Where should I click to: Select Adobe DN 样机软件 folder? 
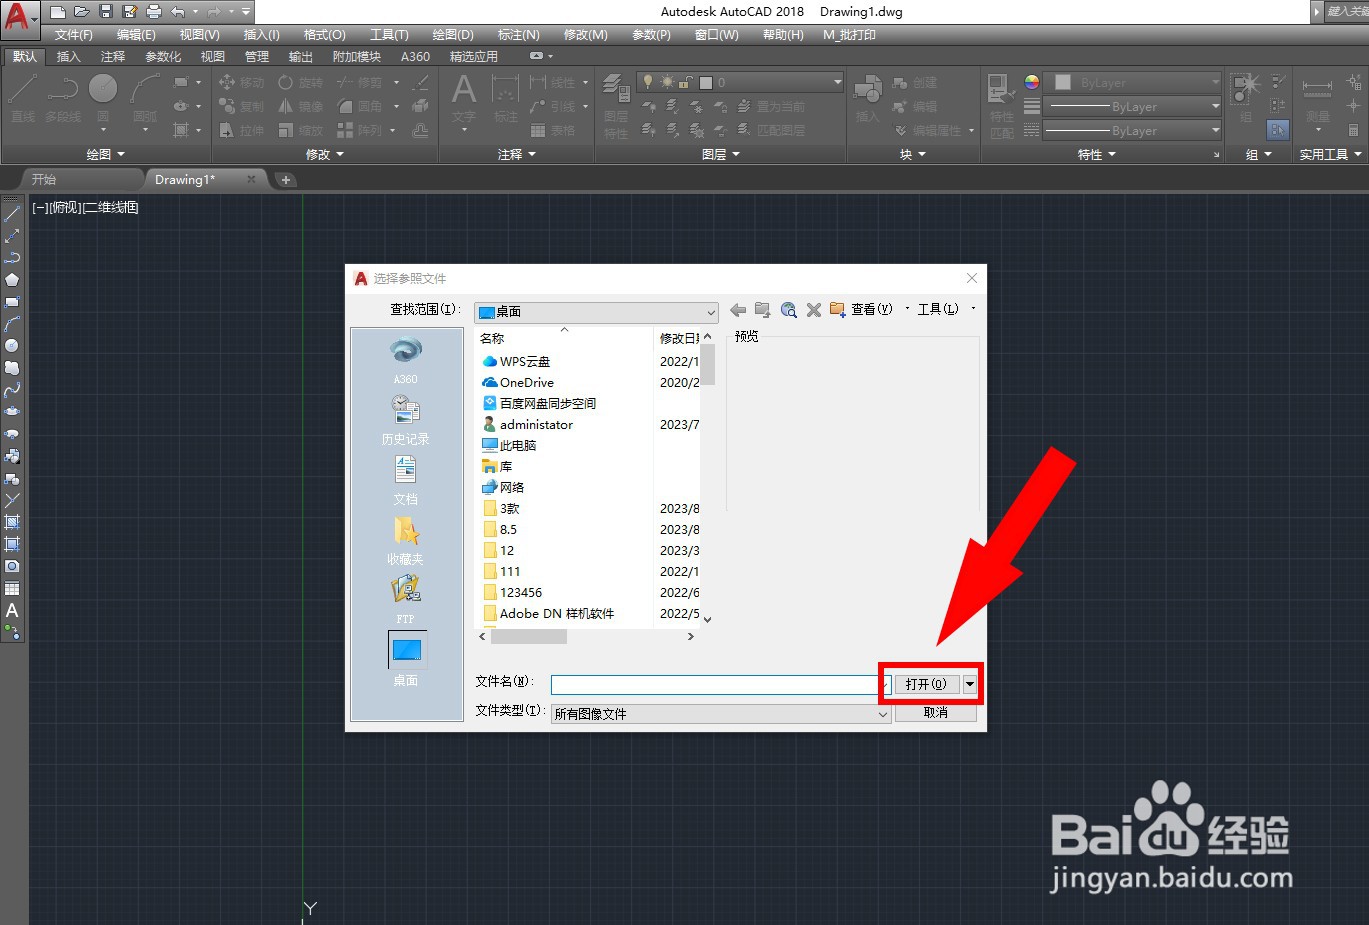point(549,613)
